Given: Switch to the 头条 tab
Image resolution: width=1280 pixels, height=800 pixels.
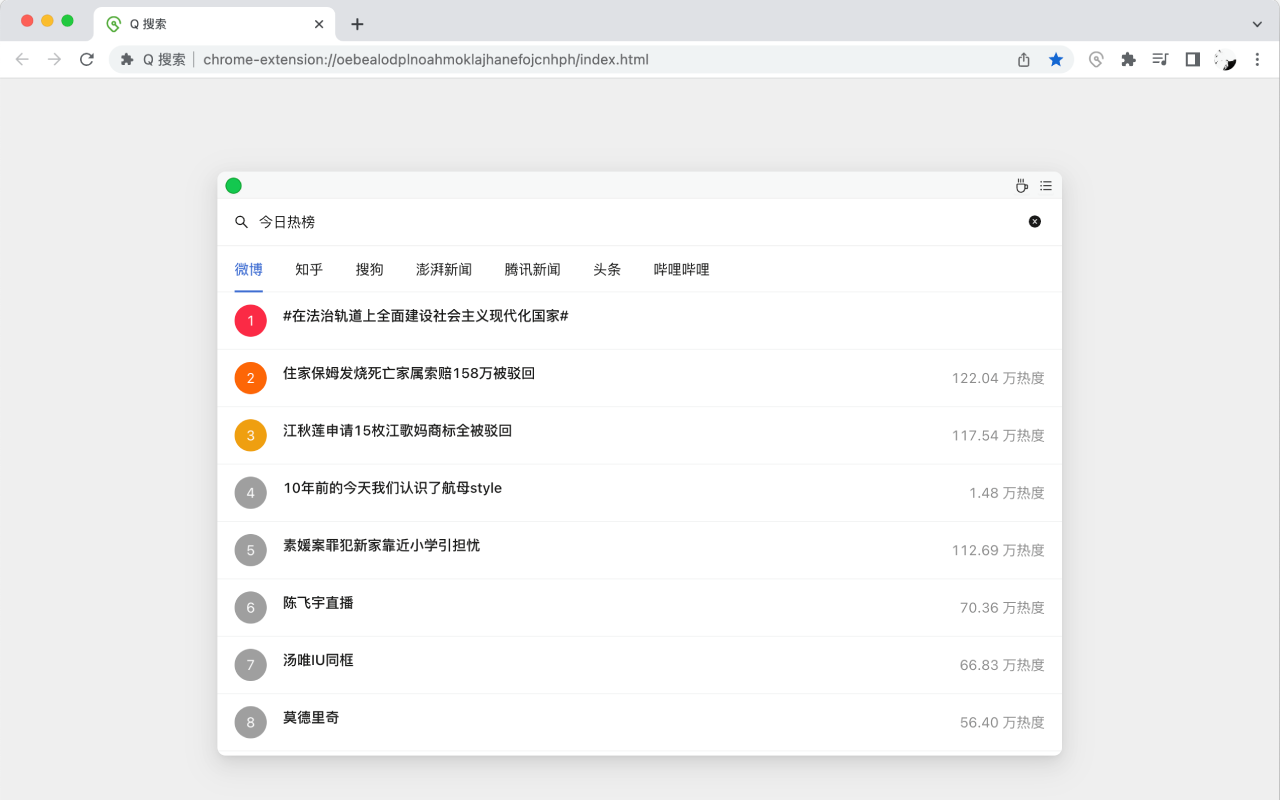Looking at the screenshot, I should 607,270.
